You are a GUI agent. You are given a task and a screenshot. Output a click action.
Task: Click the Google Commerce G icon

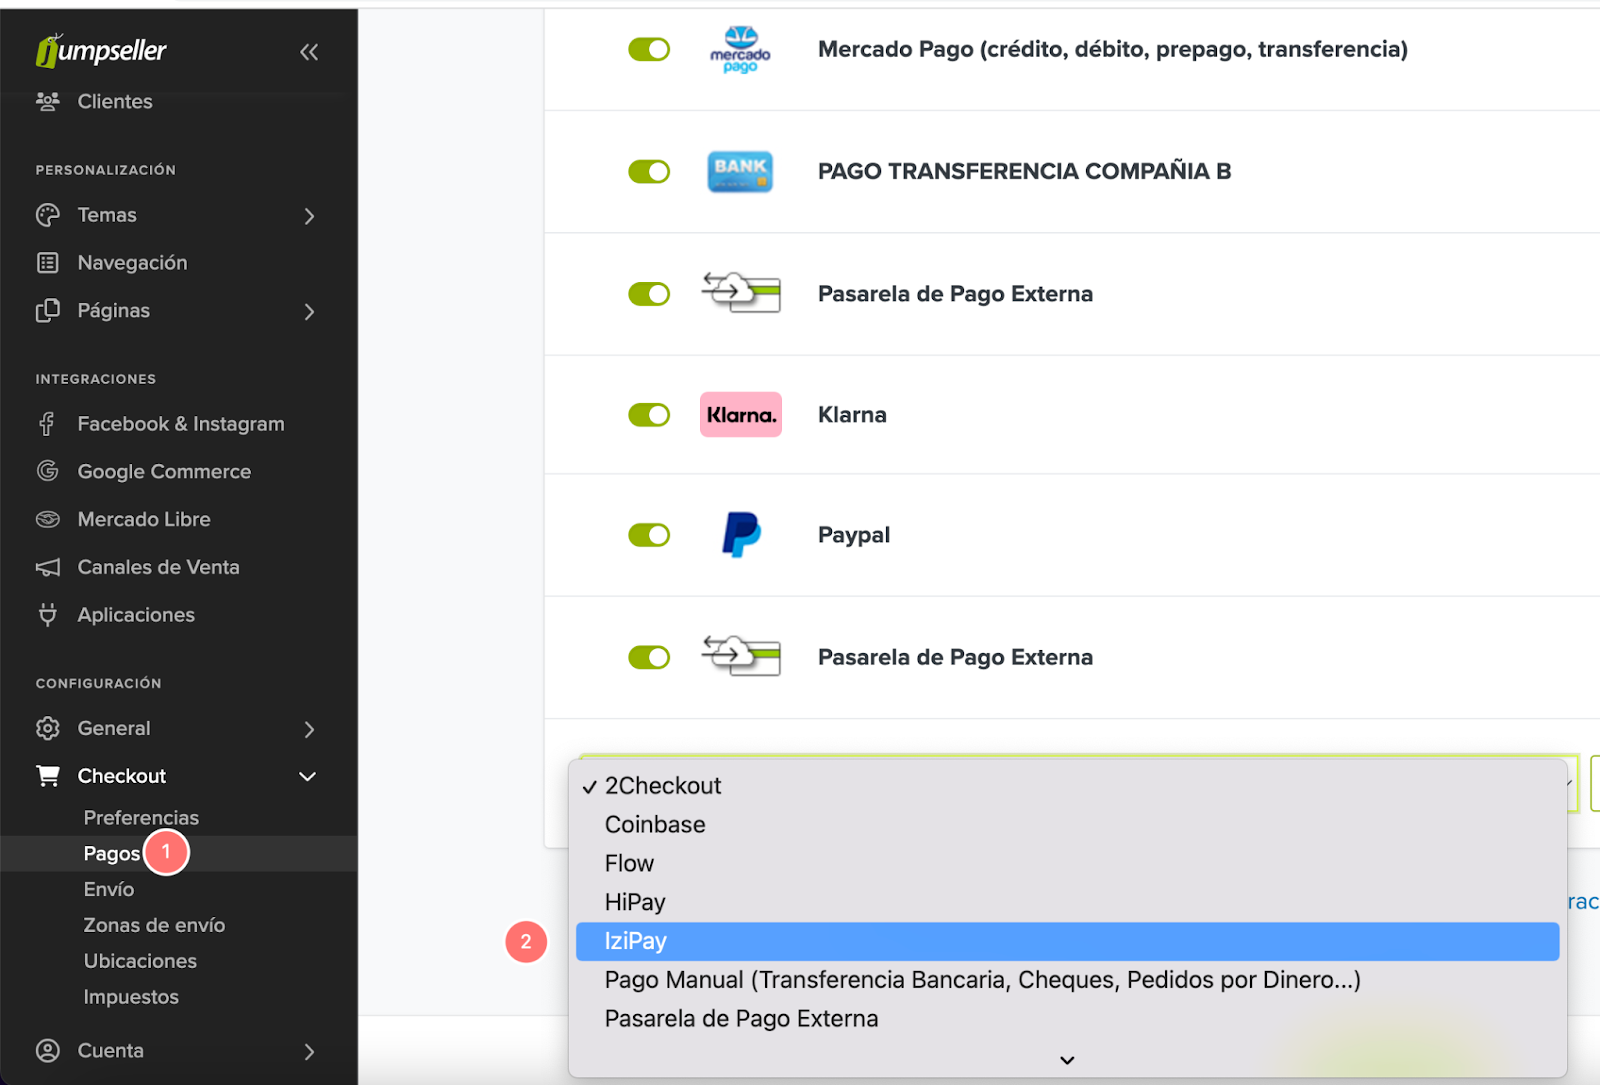click(47, 471)
